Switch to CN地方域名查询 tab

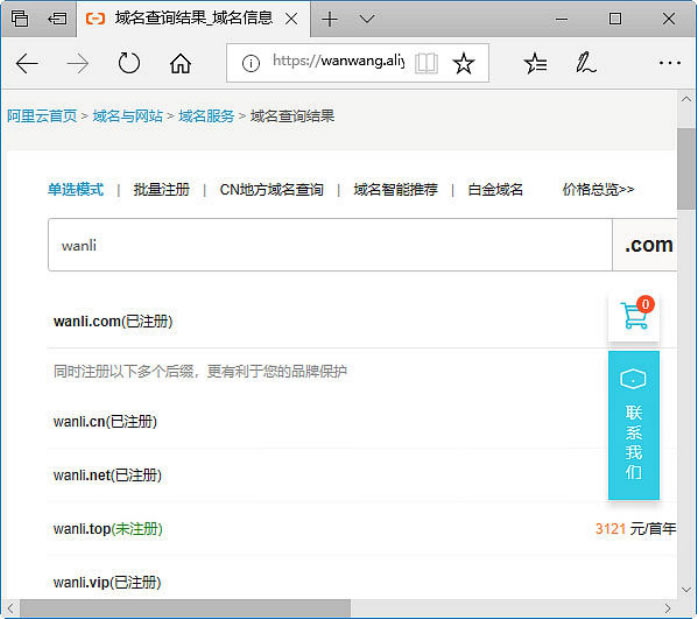click(x=271, y=189)
